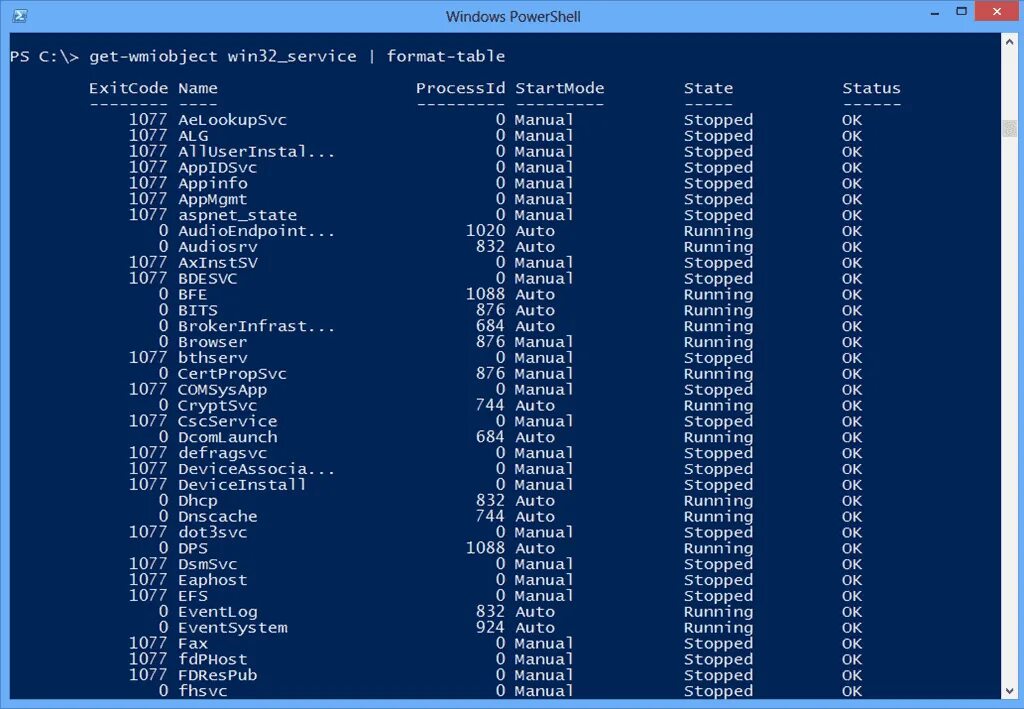This screenshot has width=1024, height=709.
Task: Select the bthserv service name
Action: [213, 358]
